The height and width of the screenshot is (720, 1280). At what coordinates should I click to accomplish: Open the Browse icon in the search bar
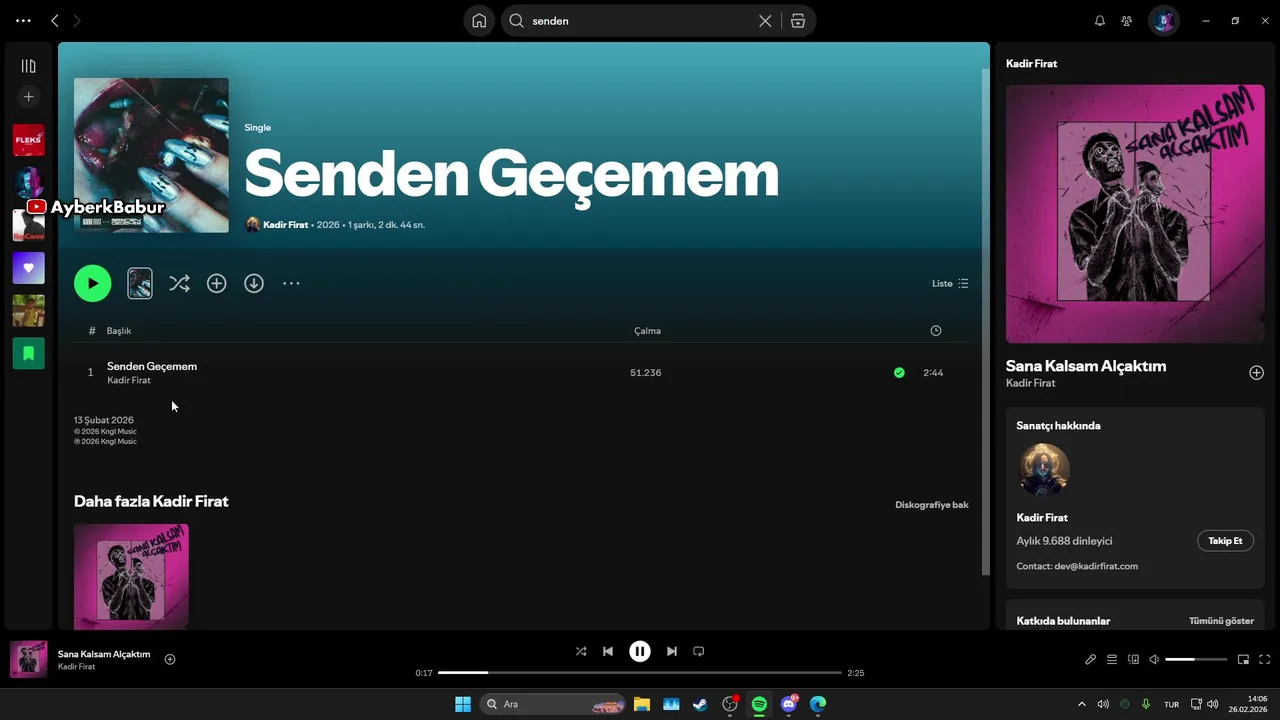[797, 21]
